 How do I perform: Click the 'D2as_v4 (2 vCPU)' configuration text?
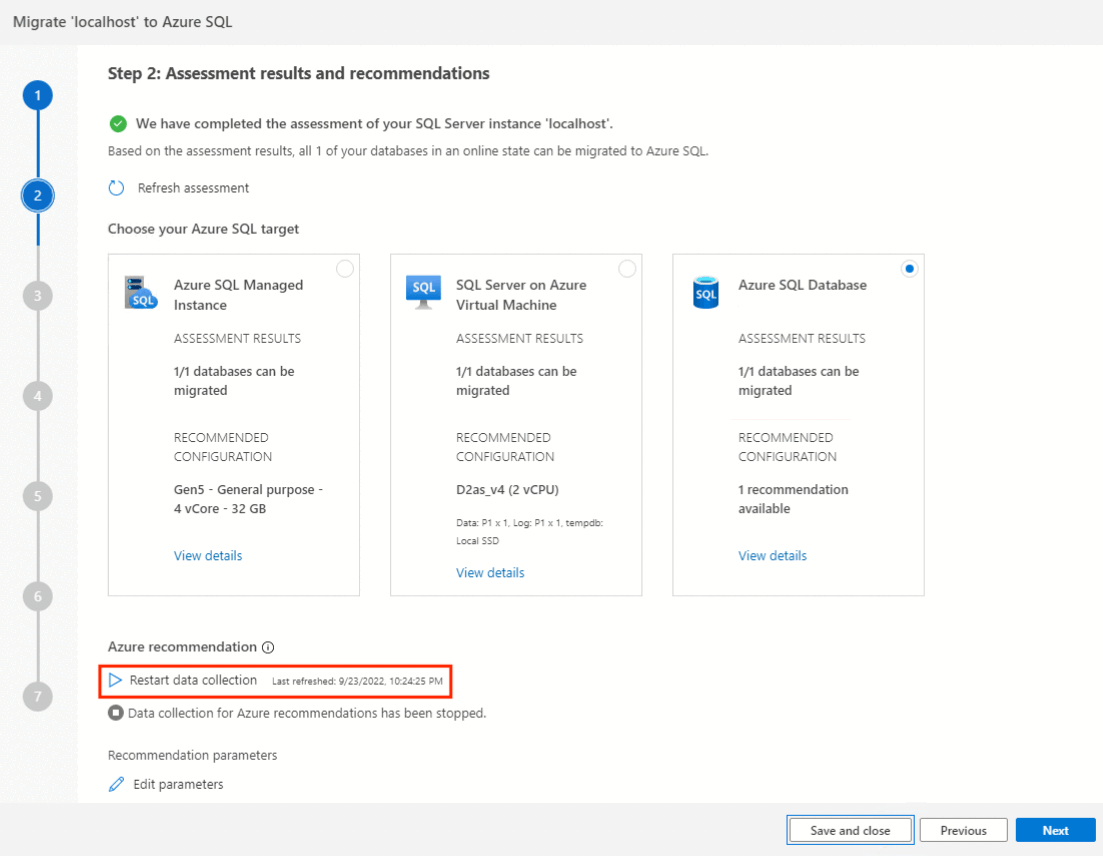[x=507, y=490]
